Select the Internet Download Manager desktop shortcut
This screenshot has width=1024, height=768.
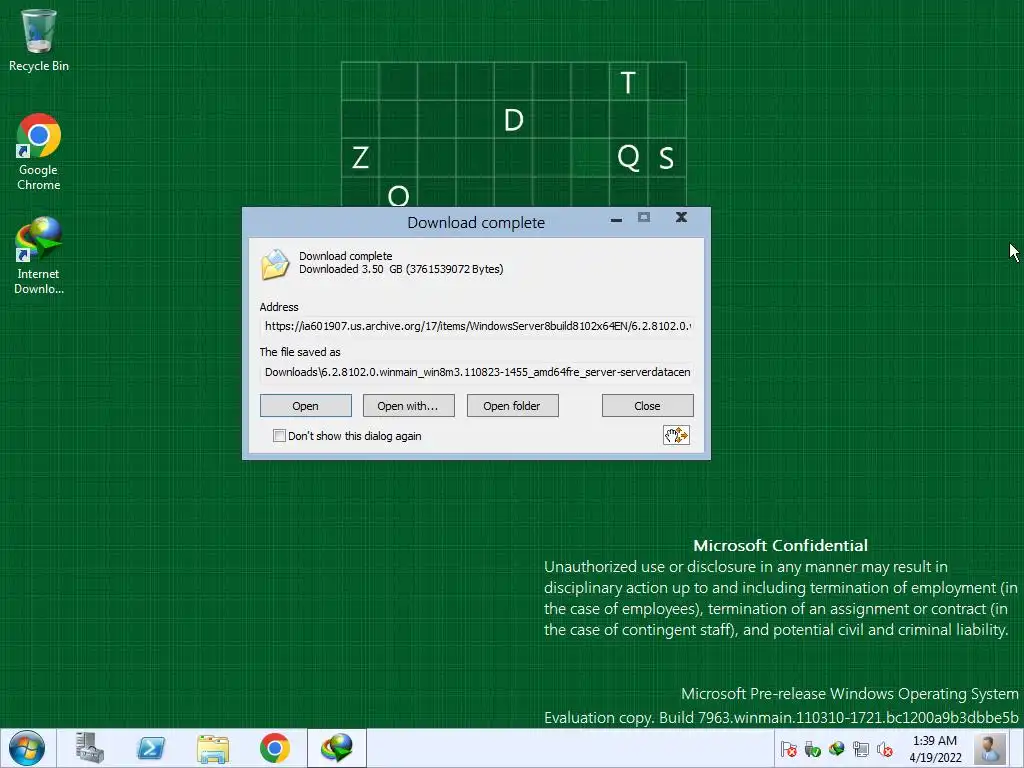[x=39, y=256]
